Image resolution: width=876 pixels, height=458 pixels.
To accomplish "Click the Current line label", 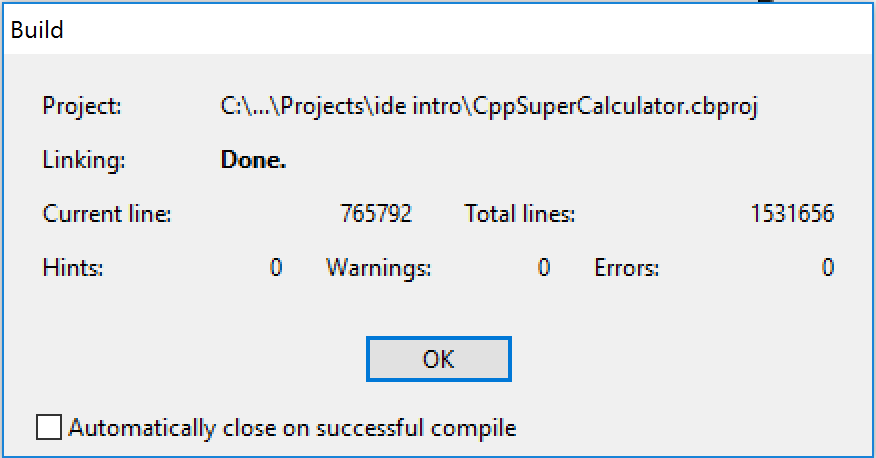I will [x=107, y=214].
